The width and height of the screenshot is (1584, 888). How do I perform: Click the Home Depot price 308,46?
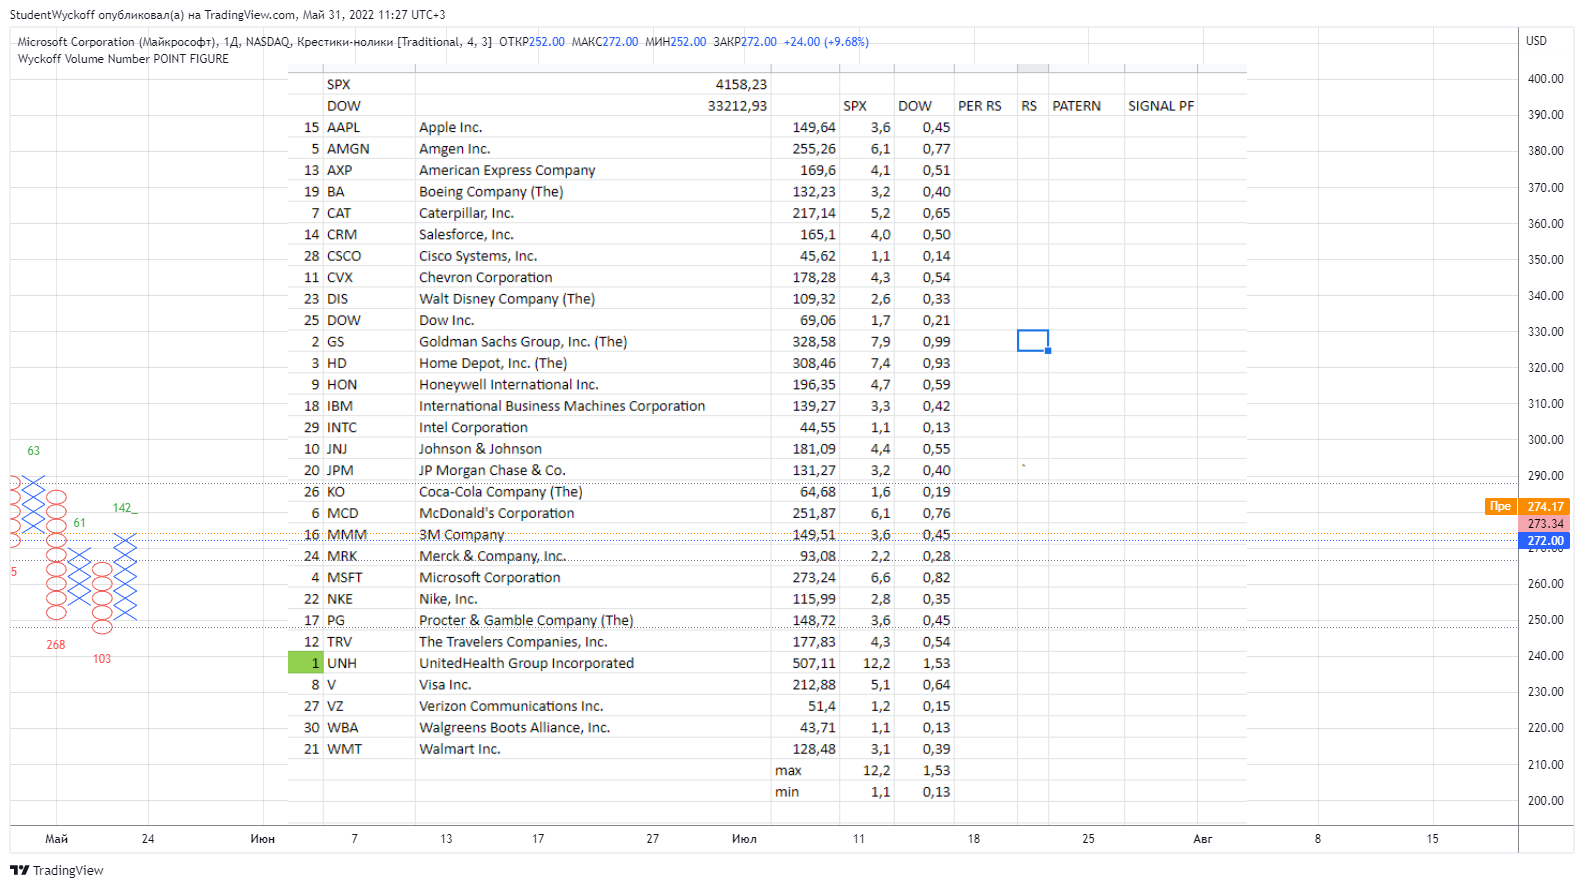(x=814, y=363)
